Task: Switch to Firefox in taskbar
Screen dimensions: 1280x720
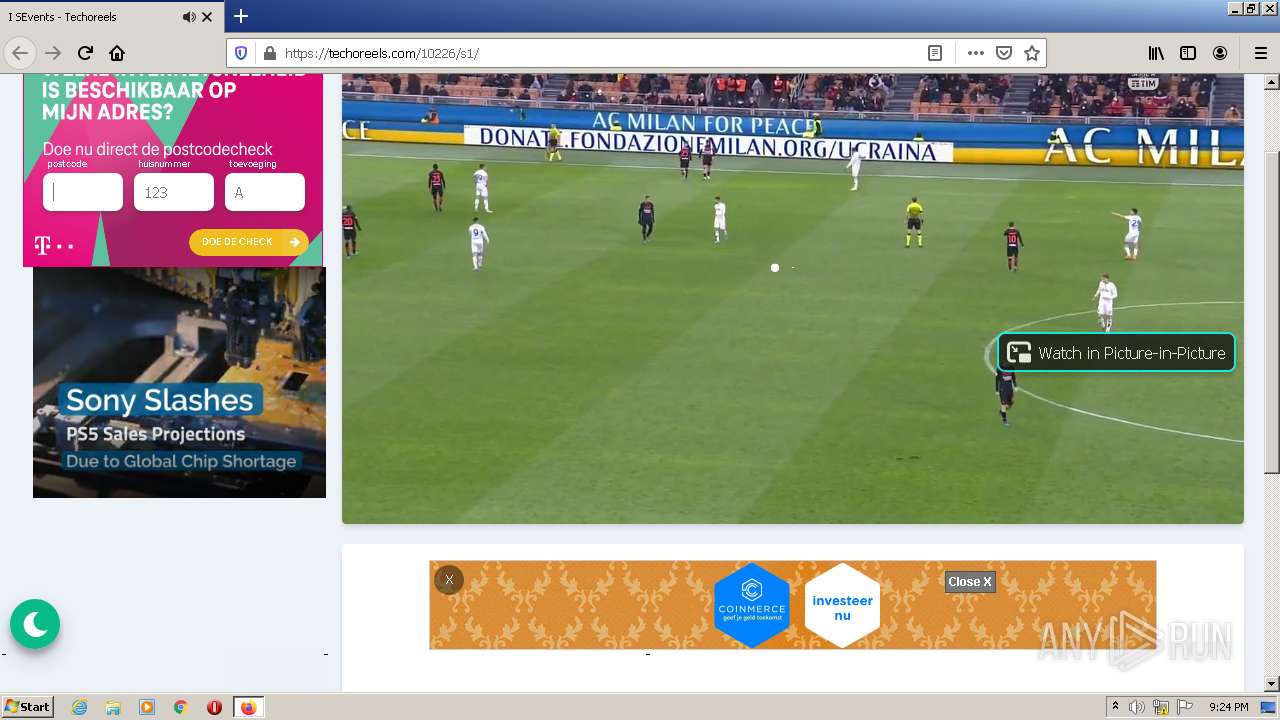Action: 248,707
